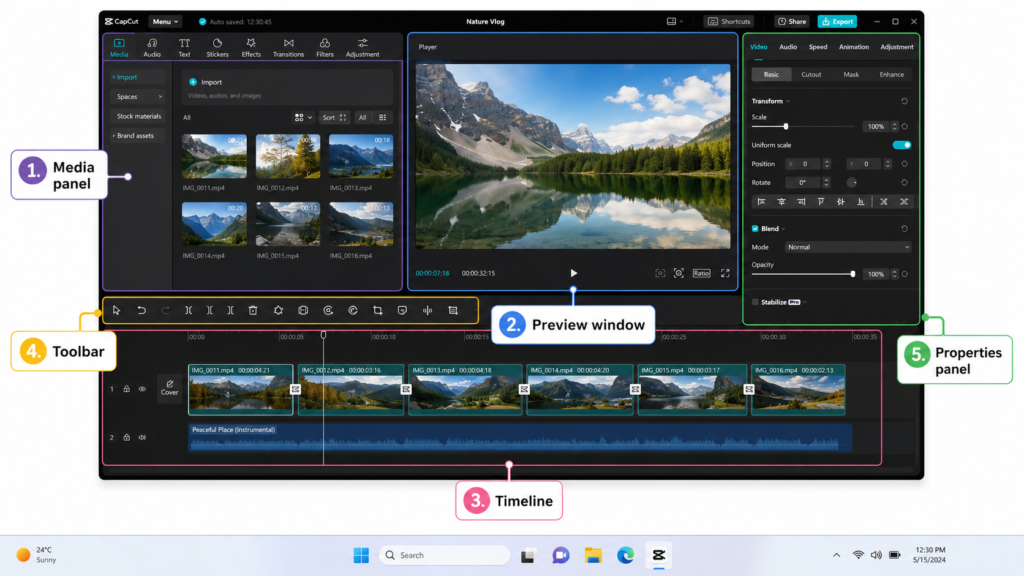Open the grid view dropdown
Screen dimensions: 1024x576
(303, 118)
